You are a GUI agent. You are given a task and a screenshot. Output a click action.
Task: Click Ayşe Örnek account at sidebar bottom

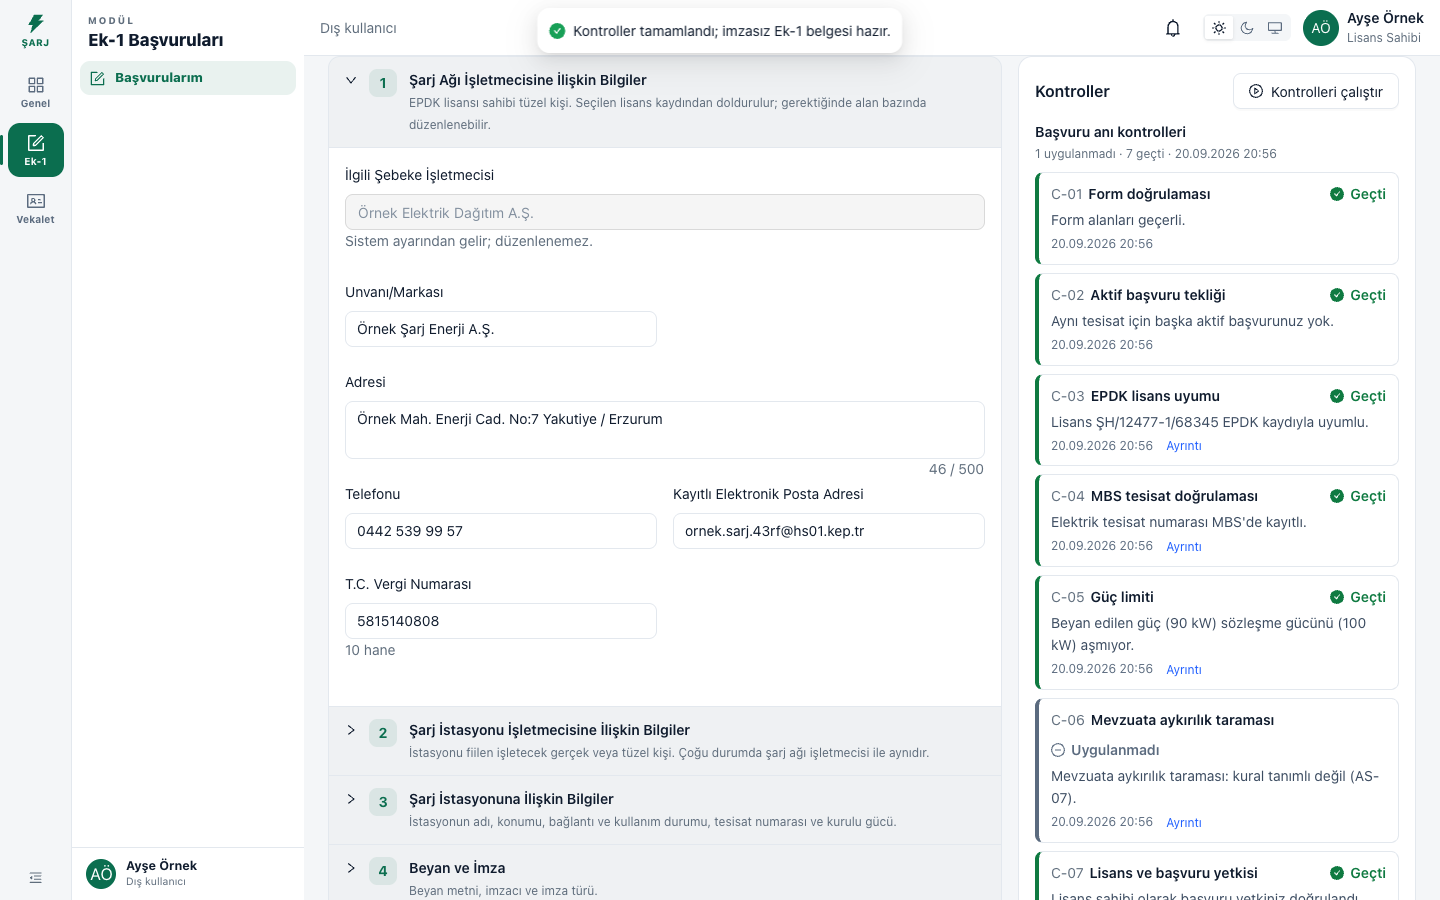188,873
